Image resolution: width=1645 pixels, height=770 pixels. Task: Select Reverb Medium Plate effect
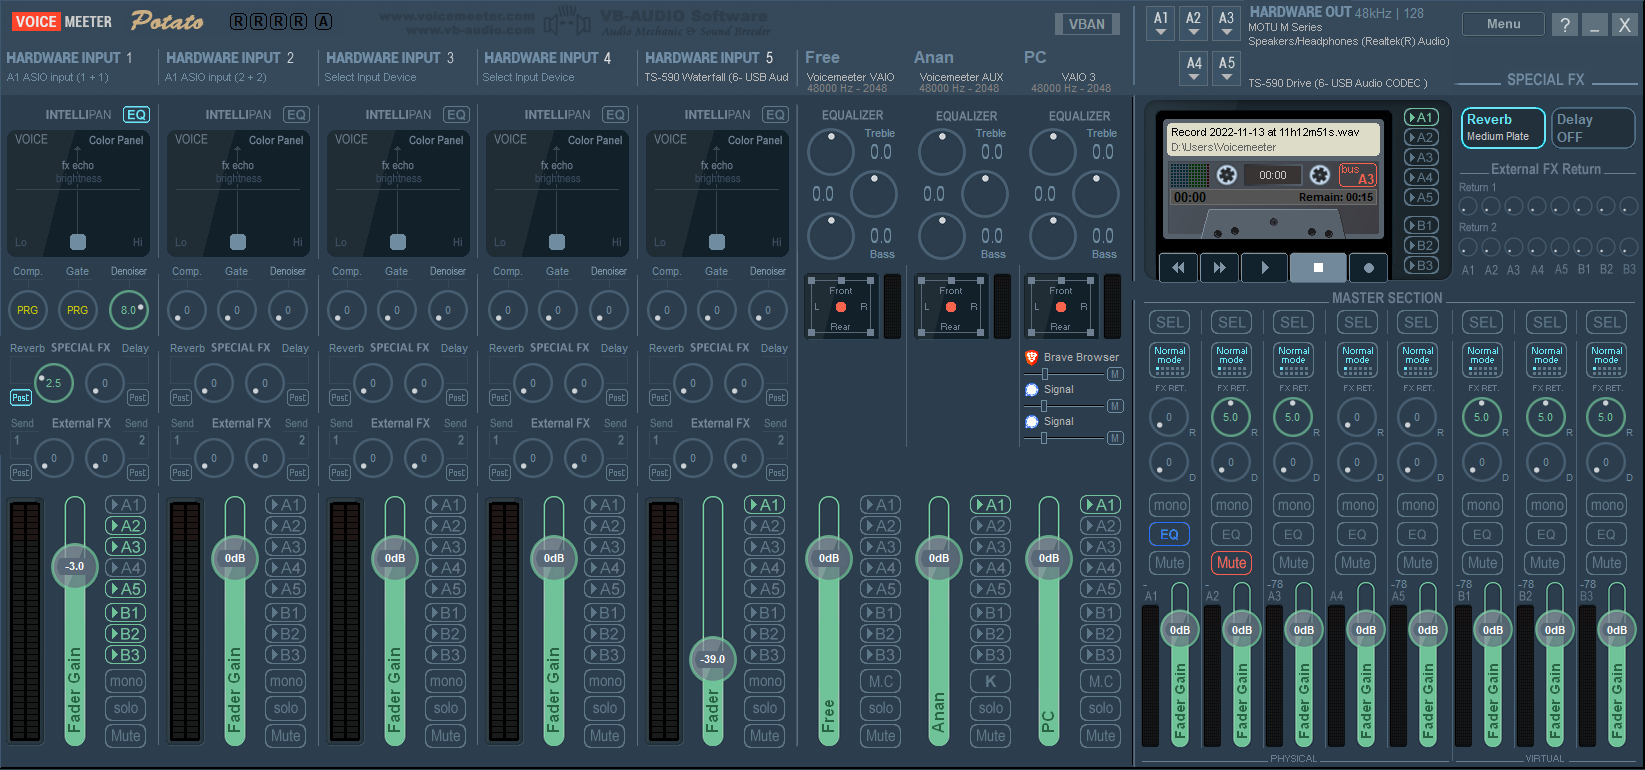point(1503,127)
